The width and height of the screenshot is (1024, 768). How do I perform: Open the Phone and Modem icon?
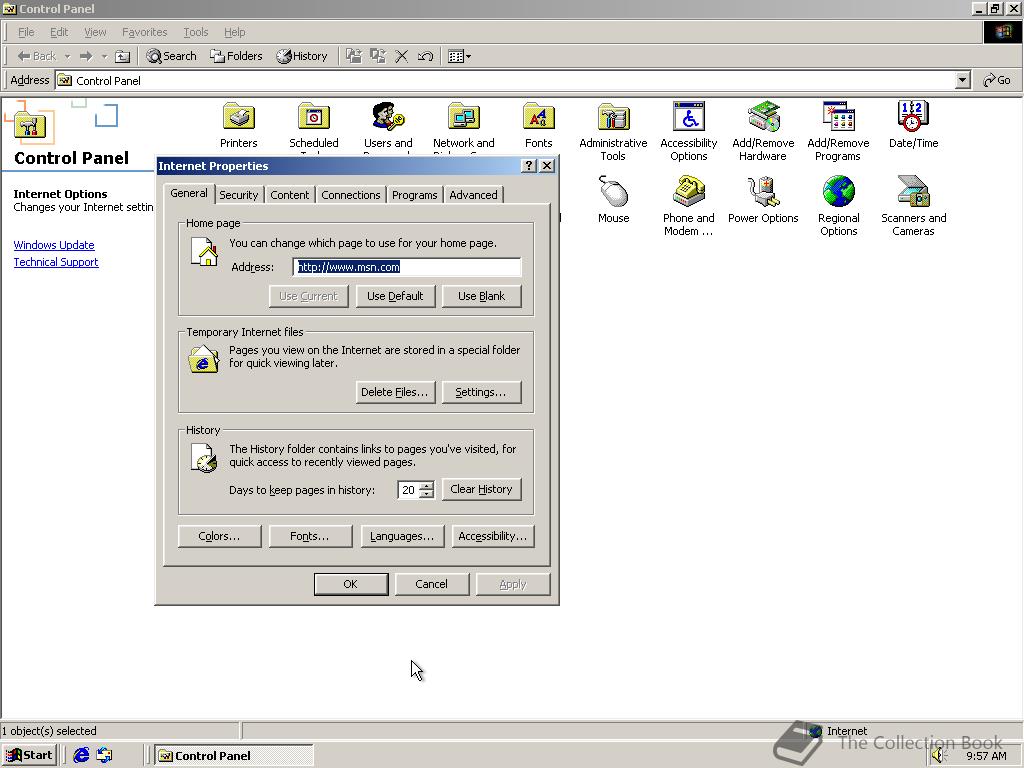click(688, 206)
